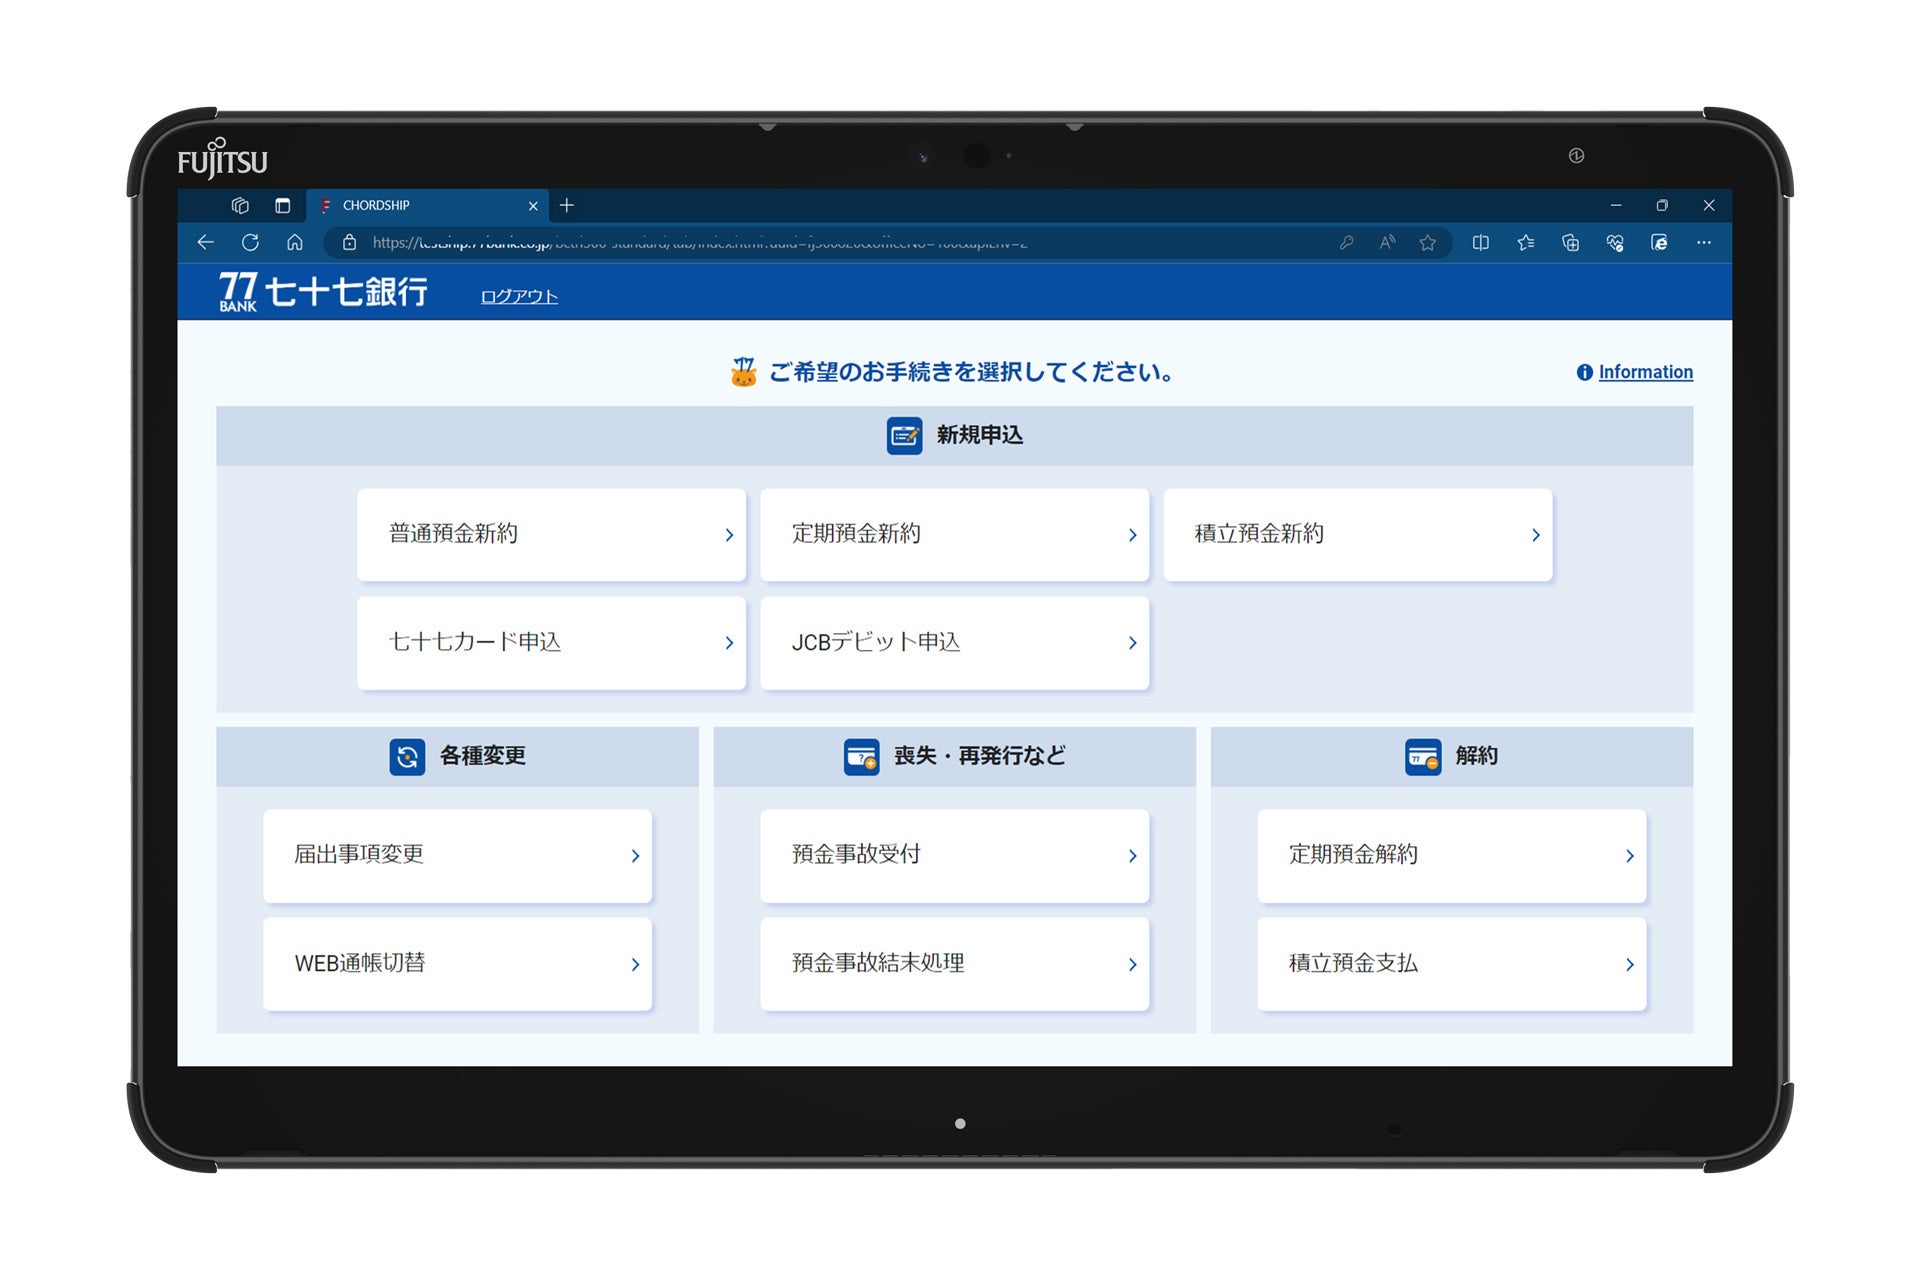Click the 77 Bank logo
This screenshot has height=1280, width=1920.
322,291
